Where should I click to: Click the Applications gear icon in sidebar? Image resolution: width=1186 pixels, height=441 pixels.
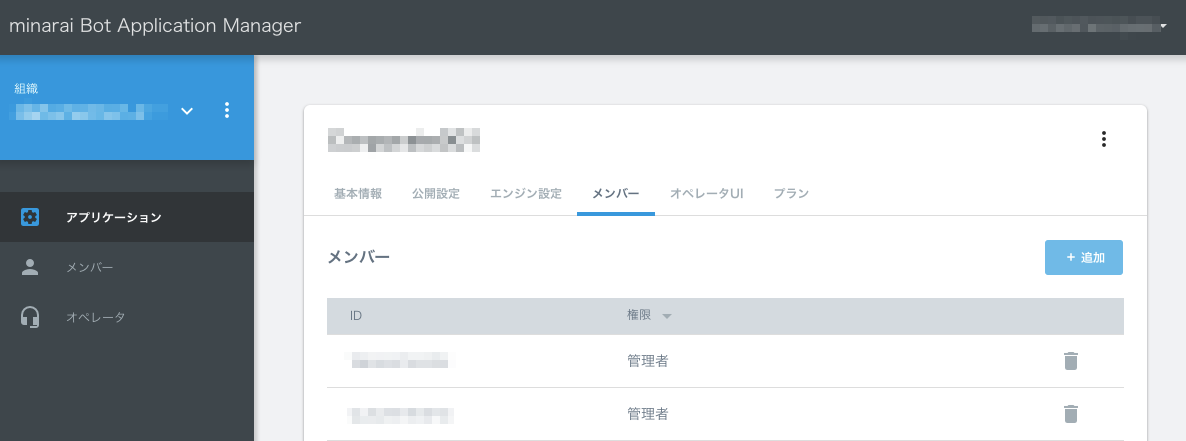[30, 217]
